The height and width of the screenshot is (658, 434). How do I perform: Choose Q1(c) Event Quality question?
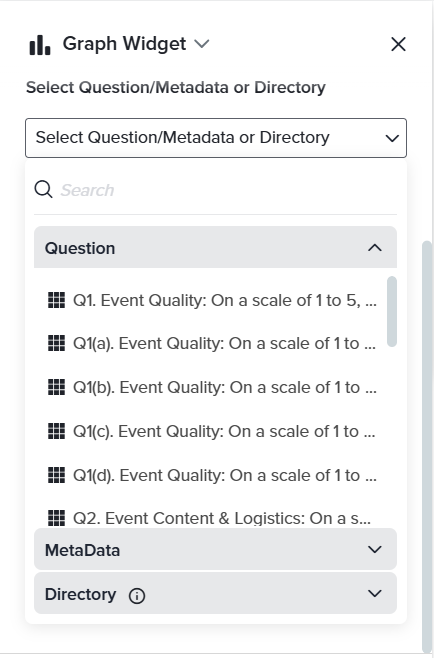tap(212, 431)
